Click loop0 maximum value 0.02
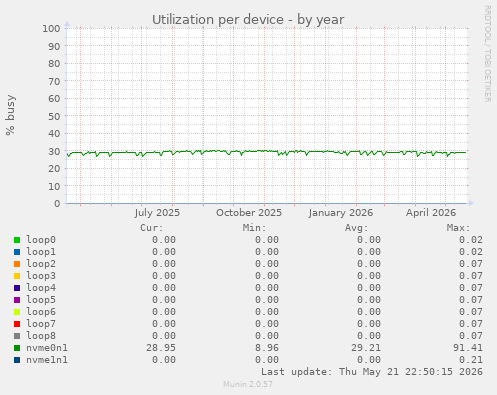 [471, 240]
